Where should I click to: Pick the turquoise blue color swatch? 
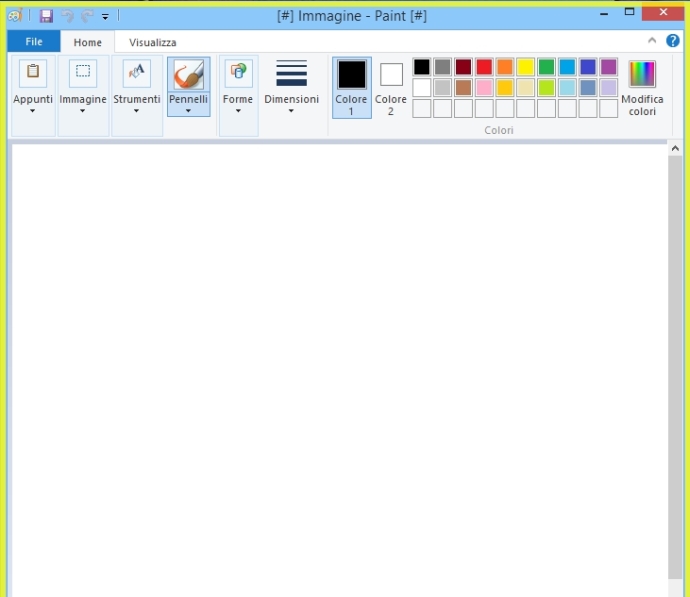click(x=567, y=67)
